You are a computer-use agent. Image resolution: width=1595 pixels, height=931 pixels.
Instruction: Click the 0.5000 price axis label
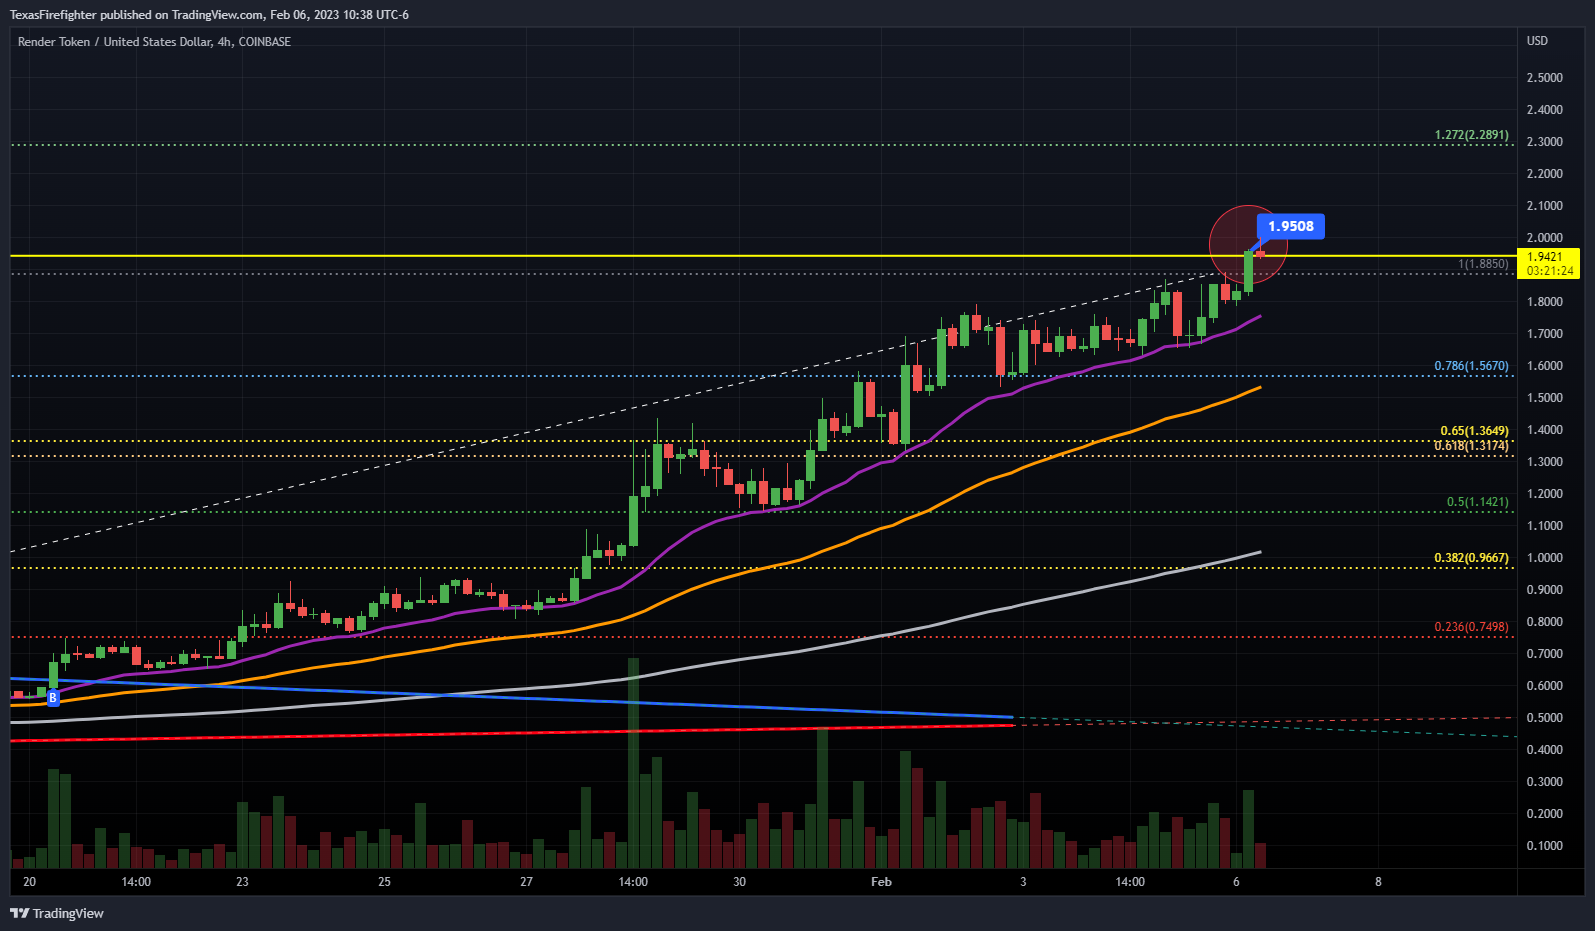click(1545, 718)
